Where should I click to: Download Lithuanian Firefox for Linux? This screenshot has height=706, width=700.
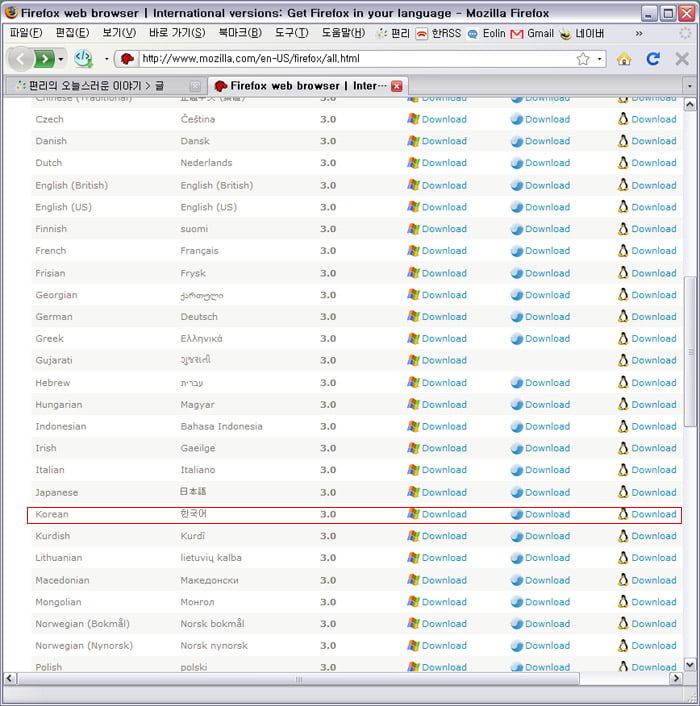pyautogui.click(x=654, y=558)
